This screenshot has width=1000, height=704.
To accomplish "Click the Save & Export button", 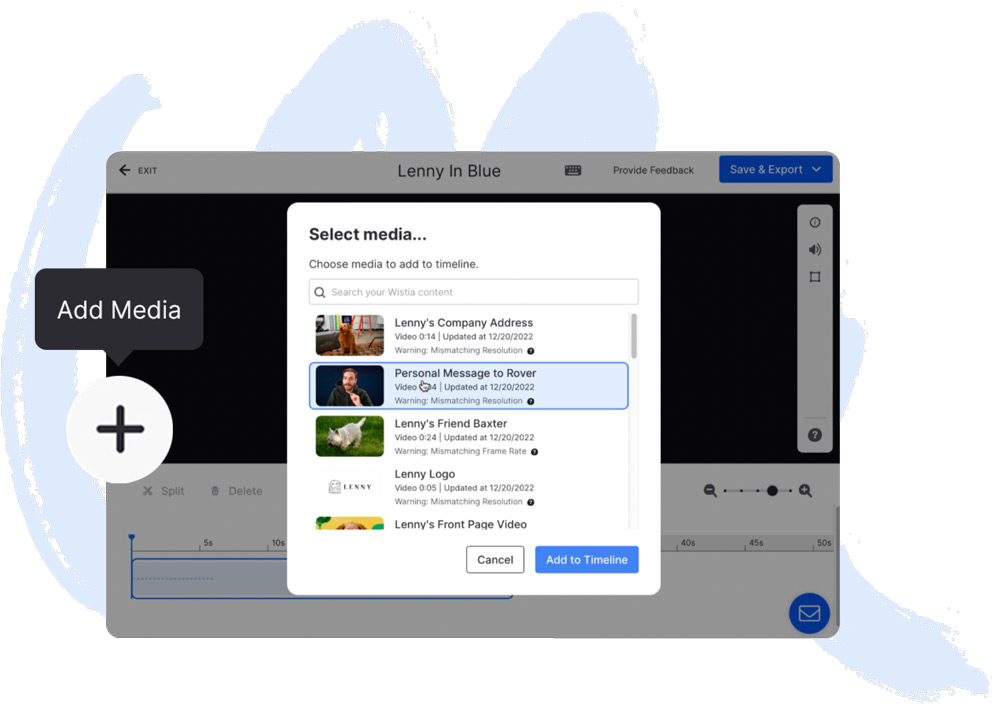I will (776, 170).
